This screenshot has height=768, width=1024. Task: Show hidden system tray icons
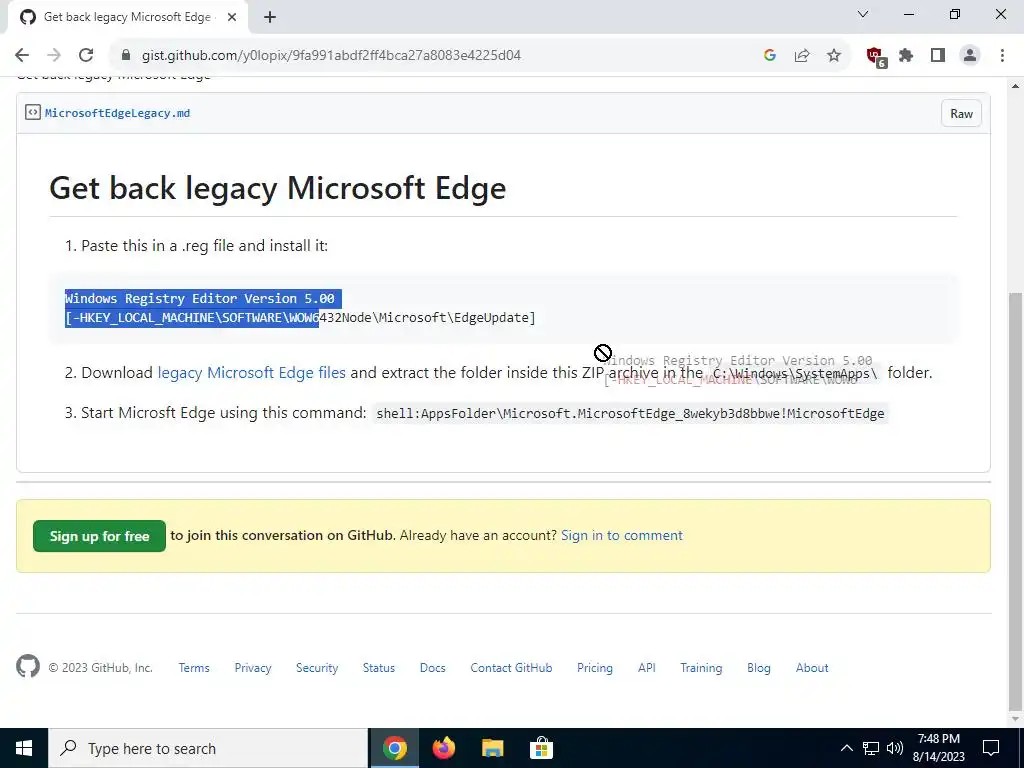tap(846, 748)
